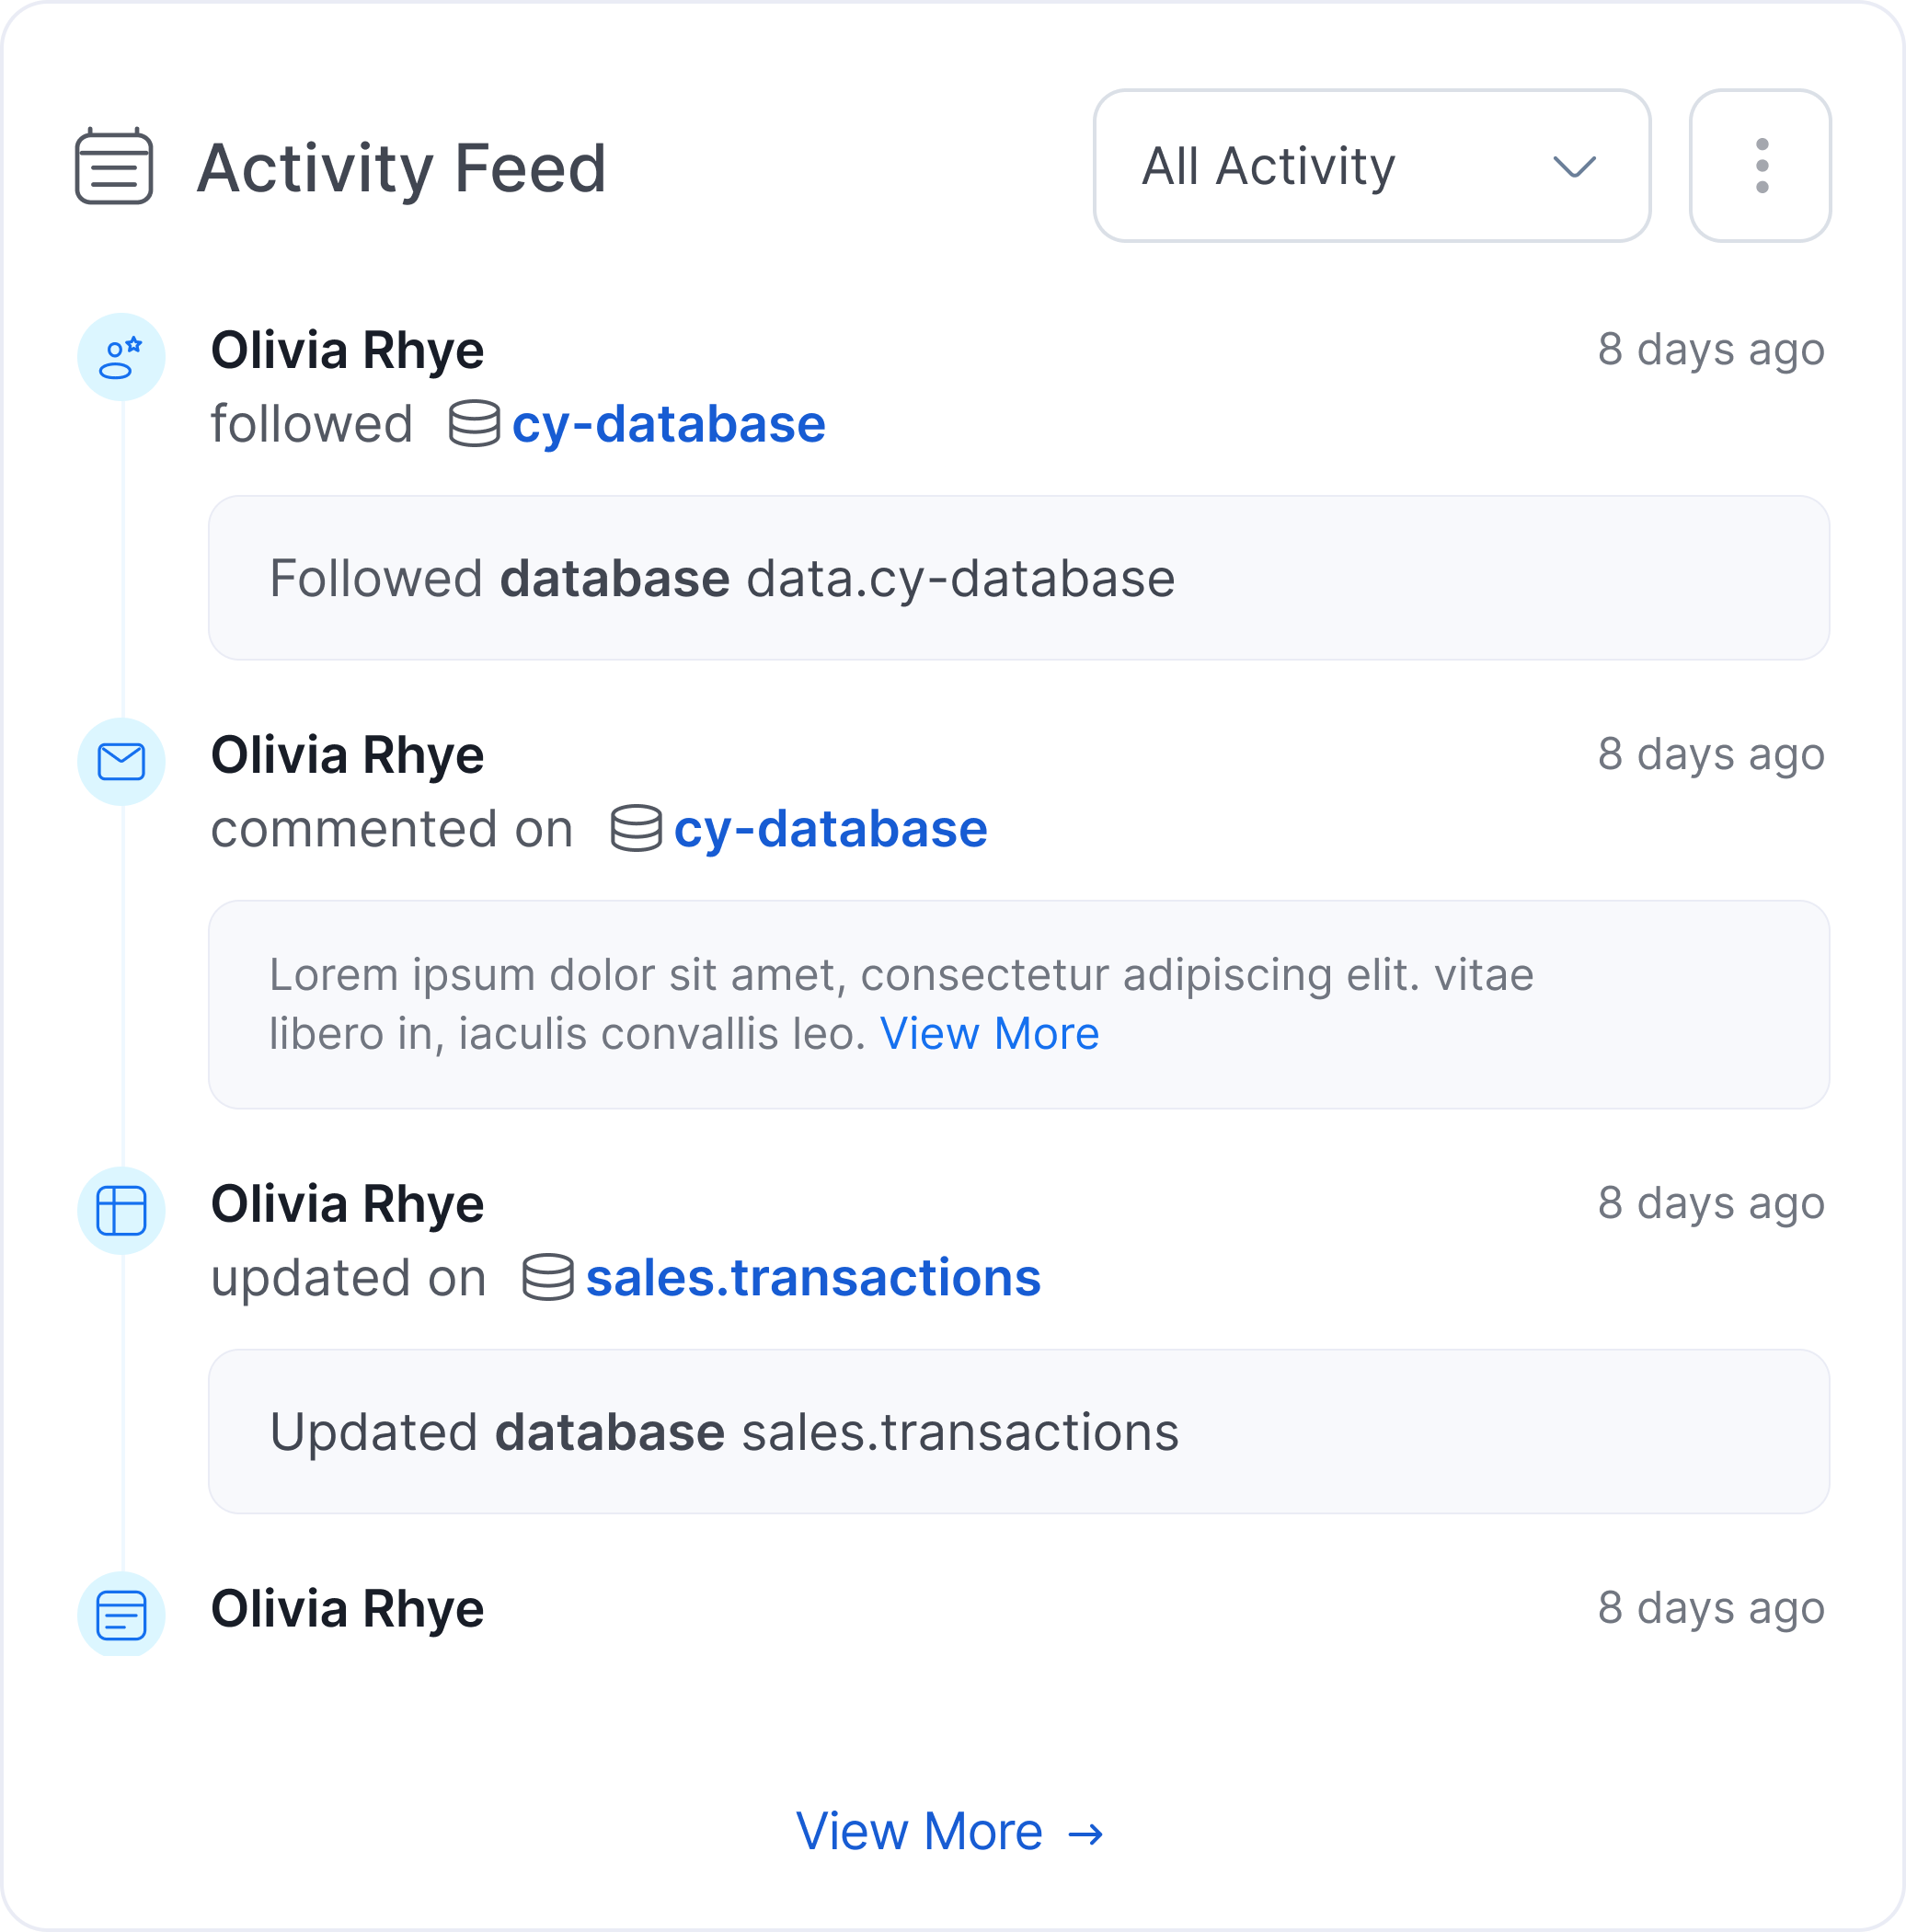Screen dimensions: 1906x1932
Task: Click the All Activity chevron arrow
Action: pos(1574,166)
